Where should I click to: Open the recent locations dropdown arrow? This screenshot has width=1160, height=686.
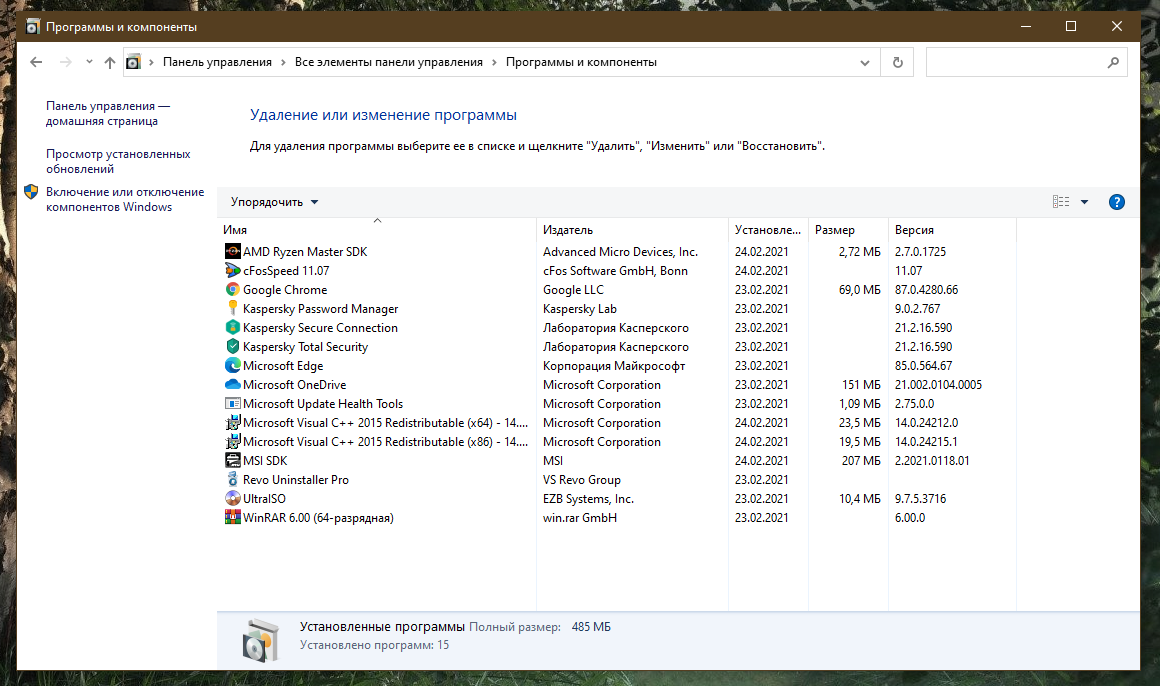click(x=89, y=62)
